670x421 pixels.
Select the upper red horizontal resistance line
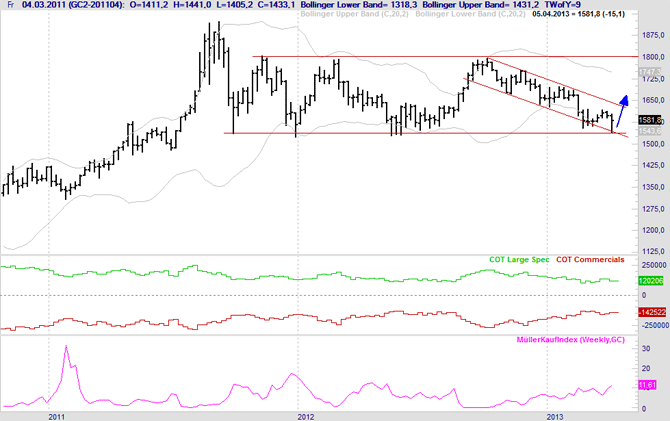400,57
